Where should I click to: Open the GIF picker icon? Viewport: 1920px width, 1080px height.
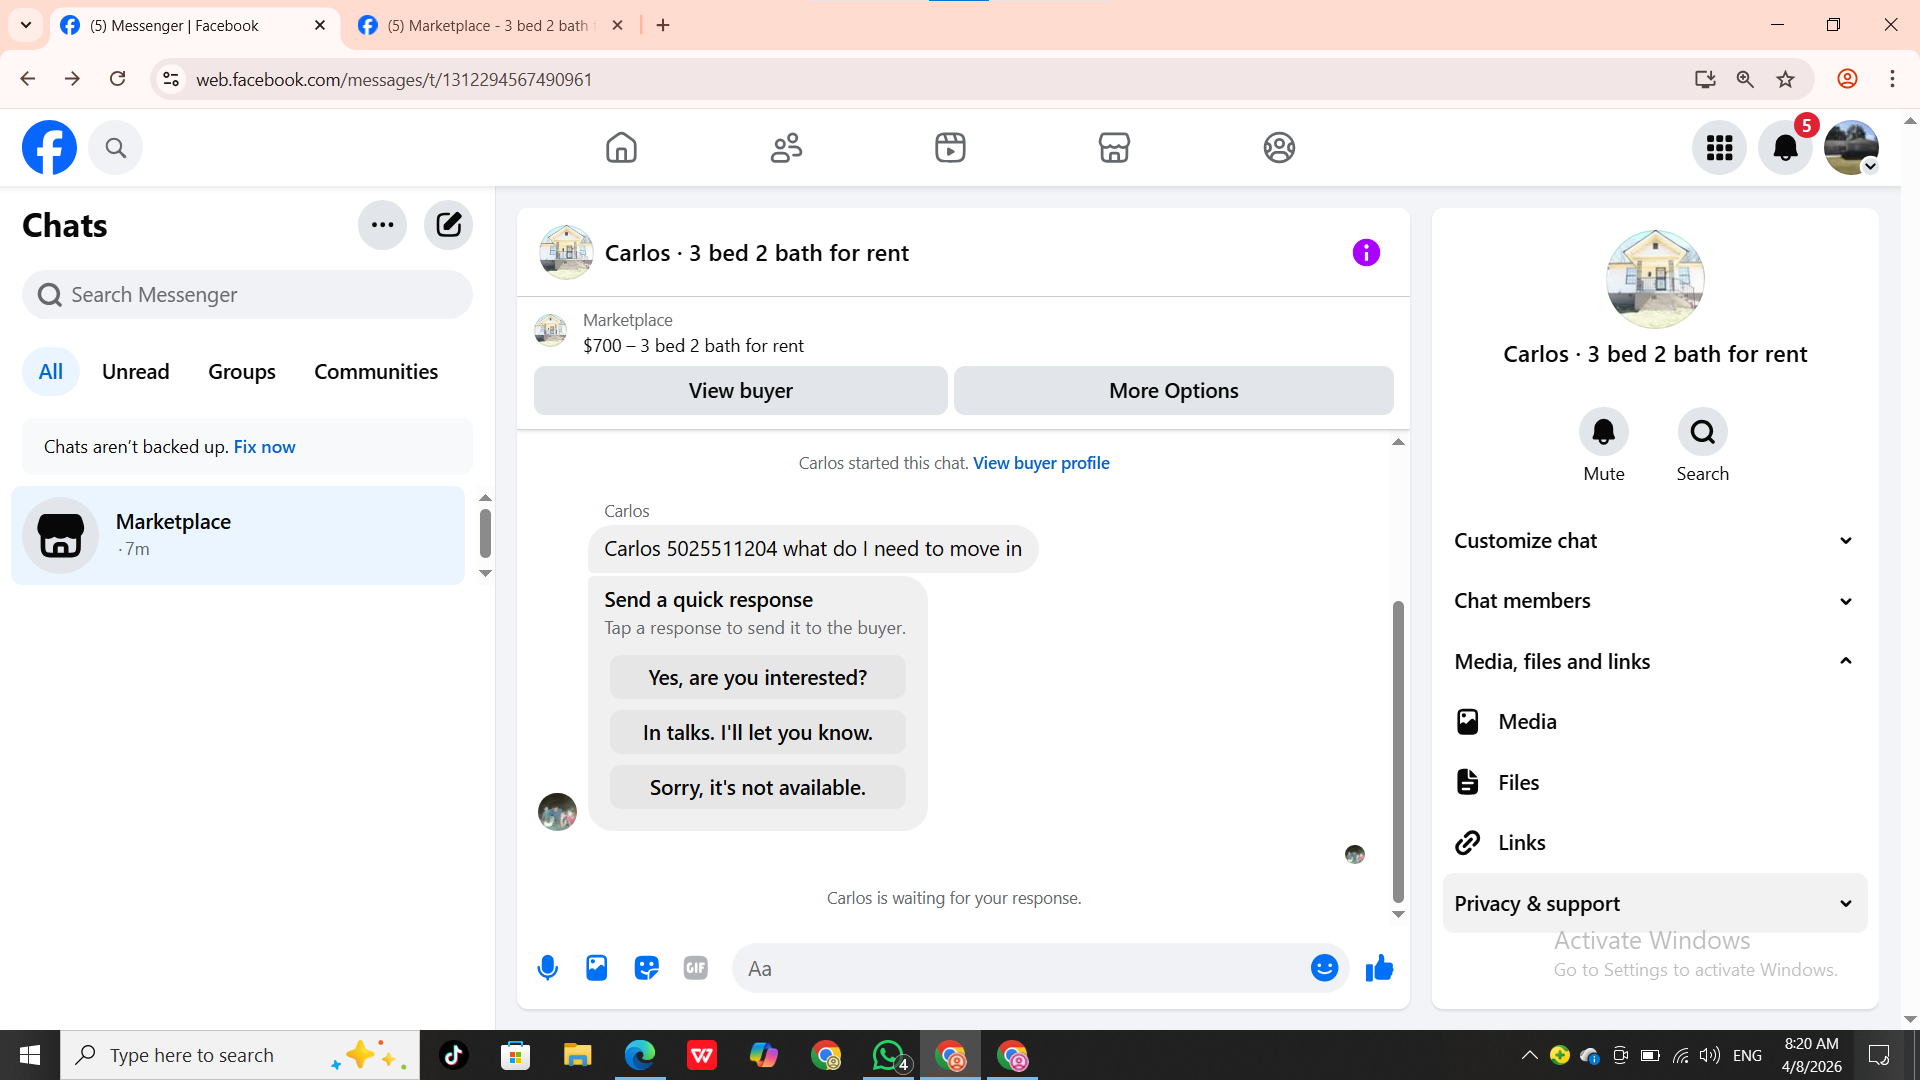[696, 968]
